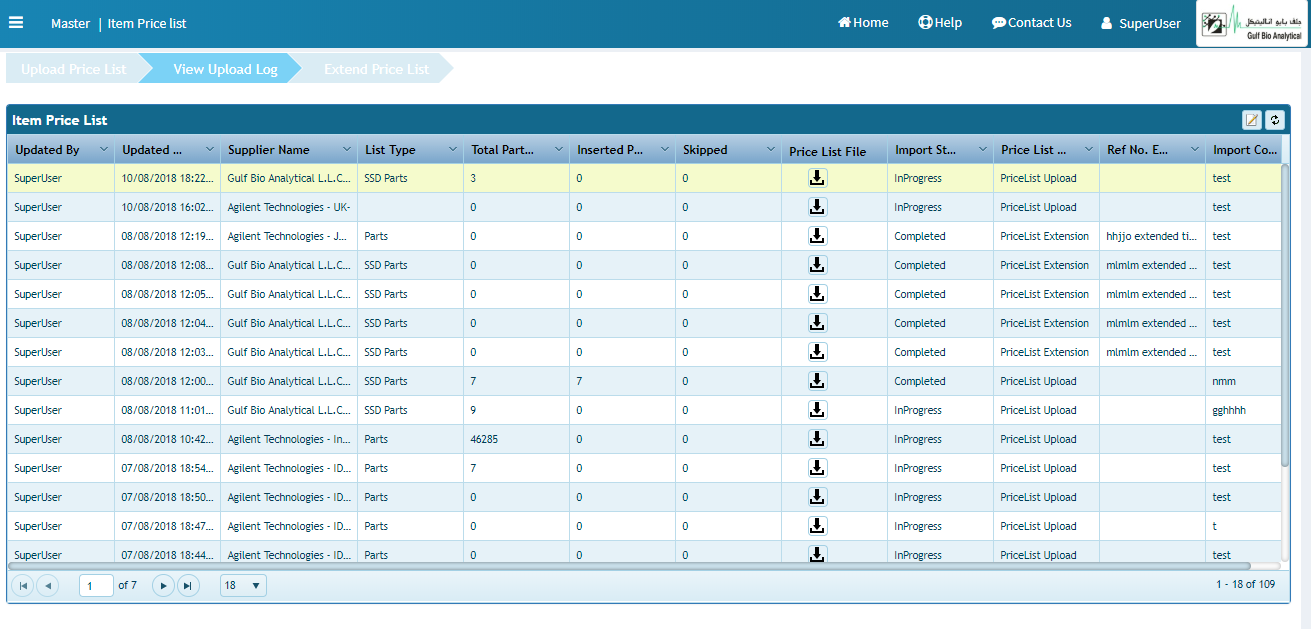Image resolution: width=1311 pixels, height=629 pixels.
Task: Click the Gulf Bio Analytical logo
Action: [x=1252, y=24]
